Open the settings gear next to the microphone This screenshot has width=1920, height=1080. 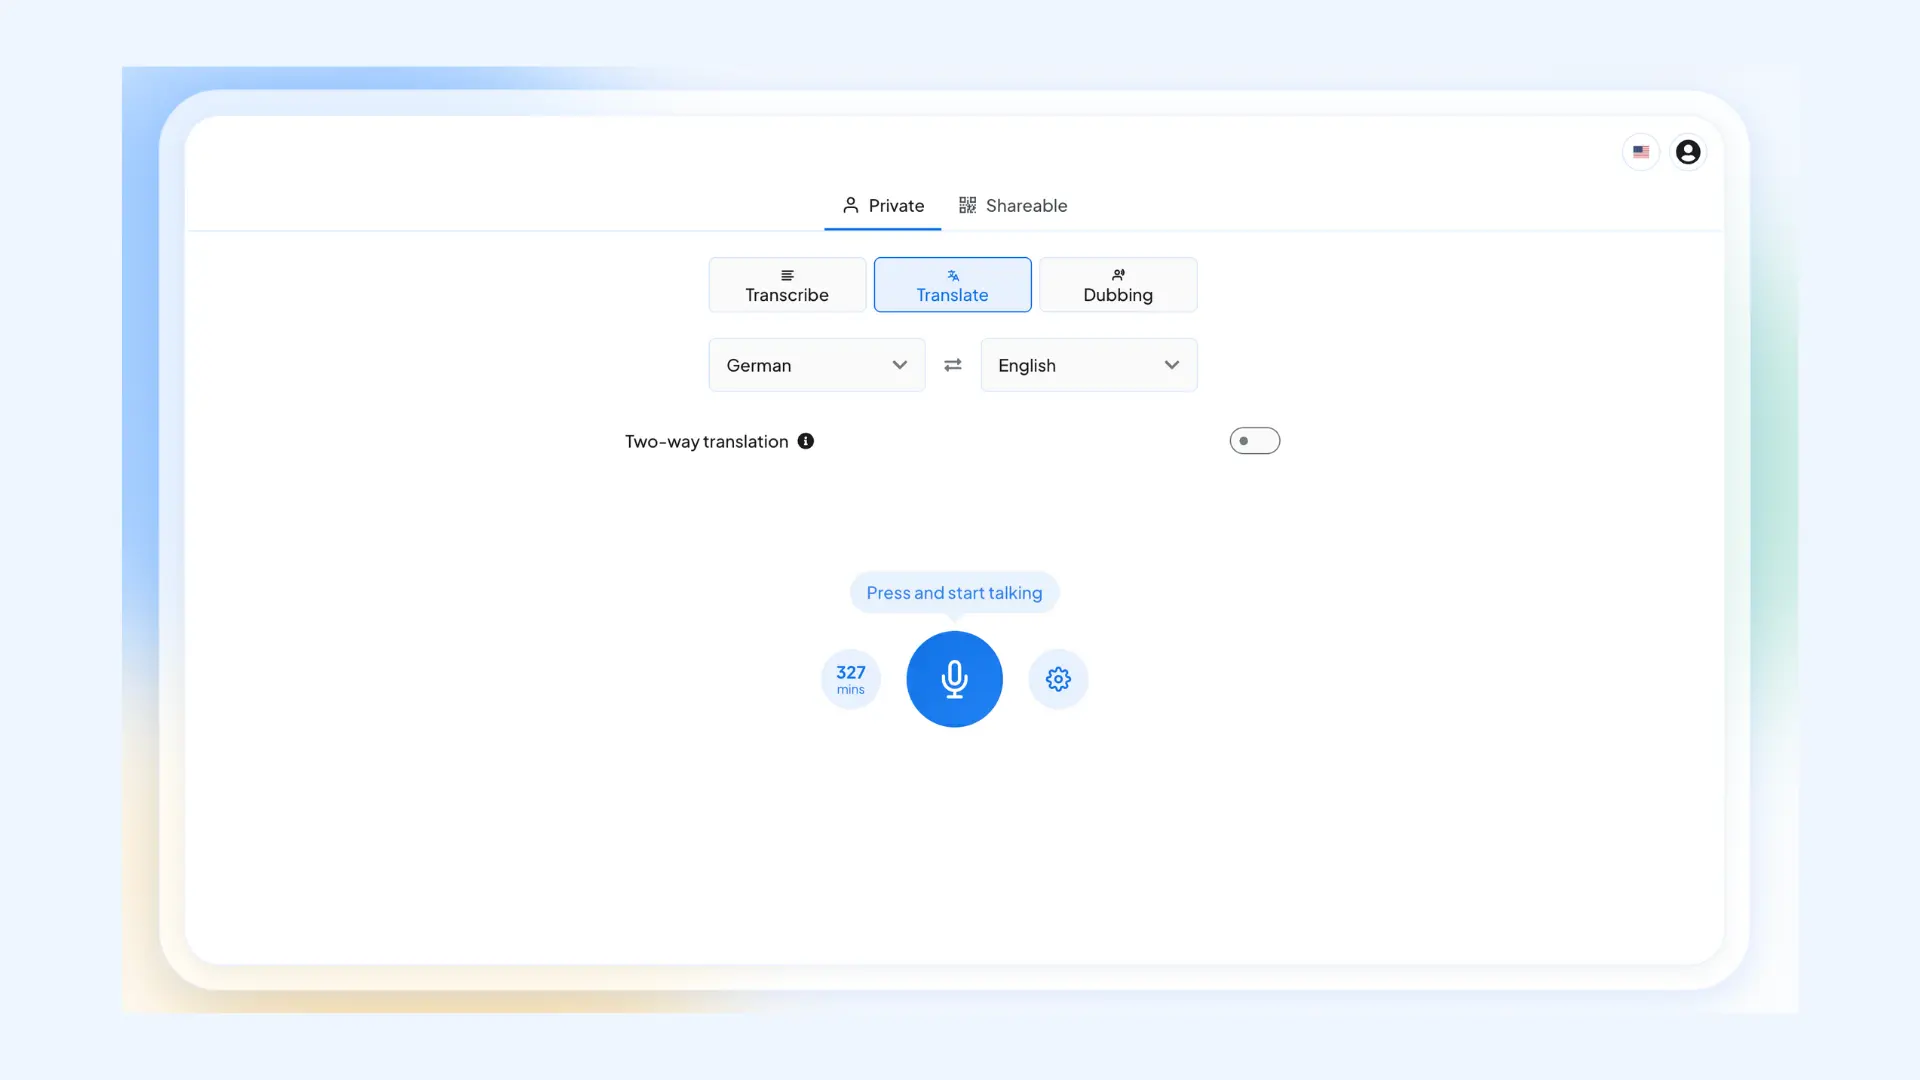point(1058,679)
